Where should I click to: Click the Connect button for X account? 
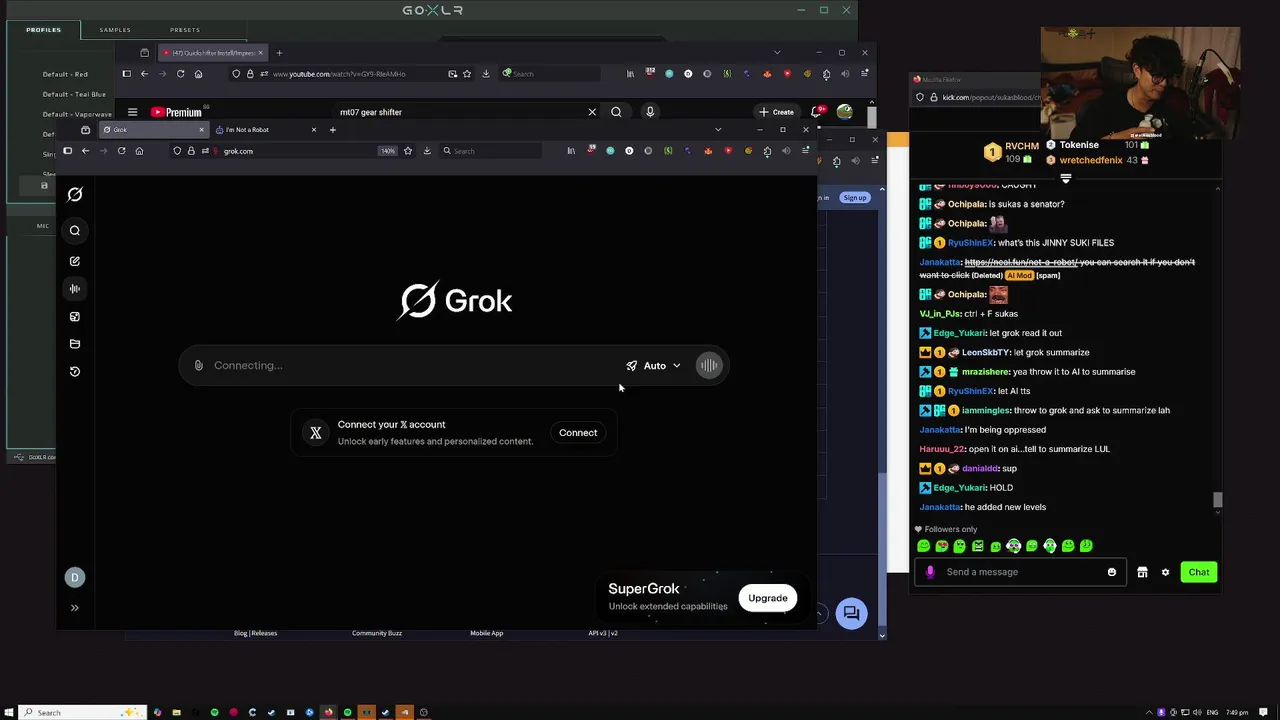tap(578, 433)
